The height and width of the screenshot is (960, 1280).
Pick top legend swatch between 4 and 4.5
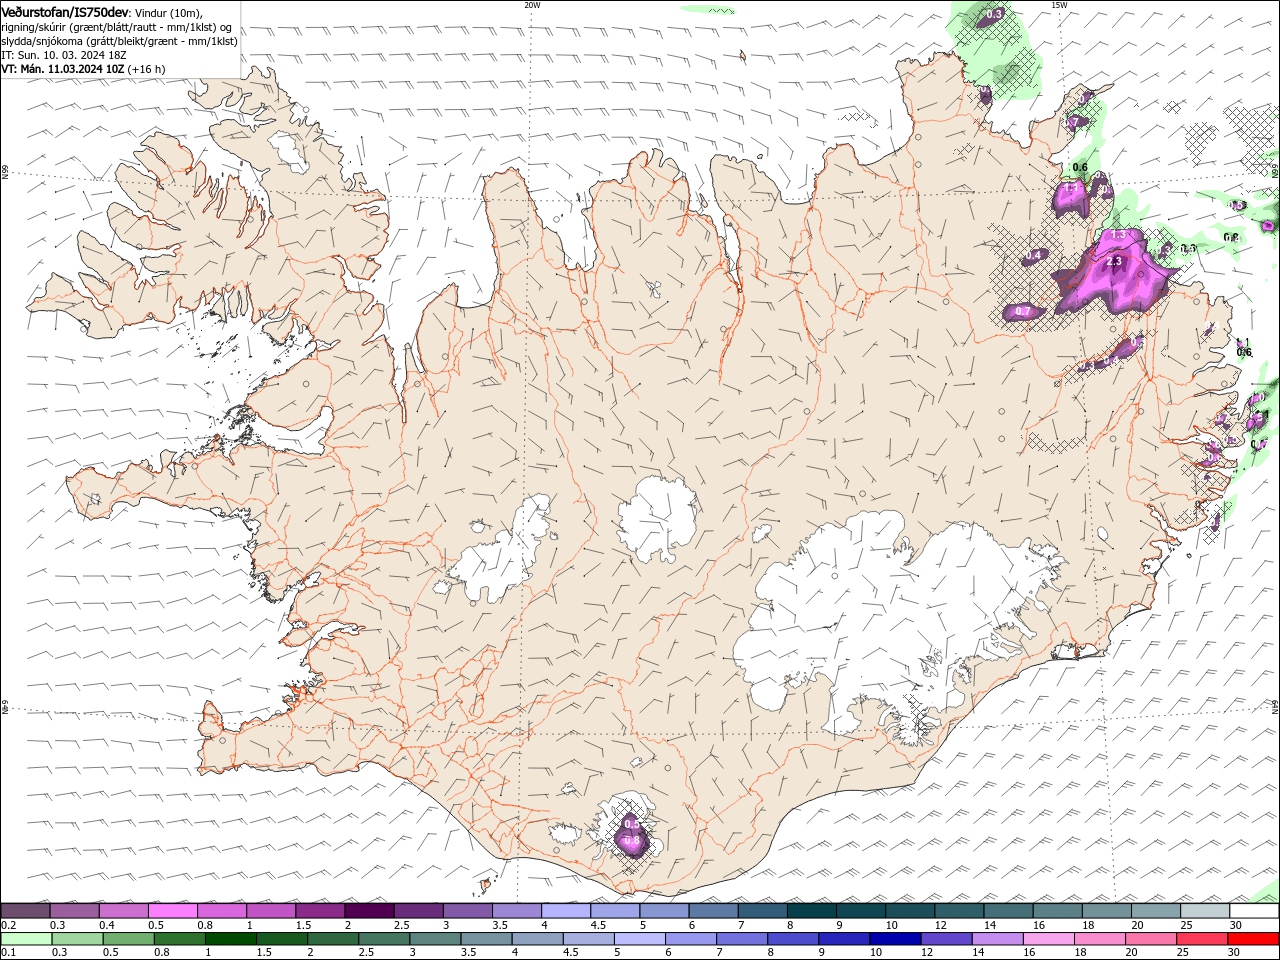tap(564, 911)
